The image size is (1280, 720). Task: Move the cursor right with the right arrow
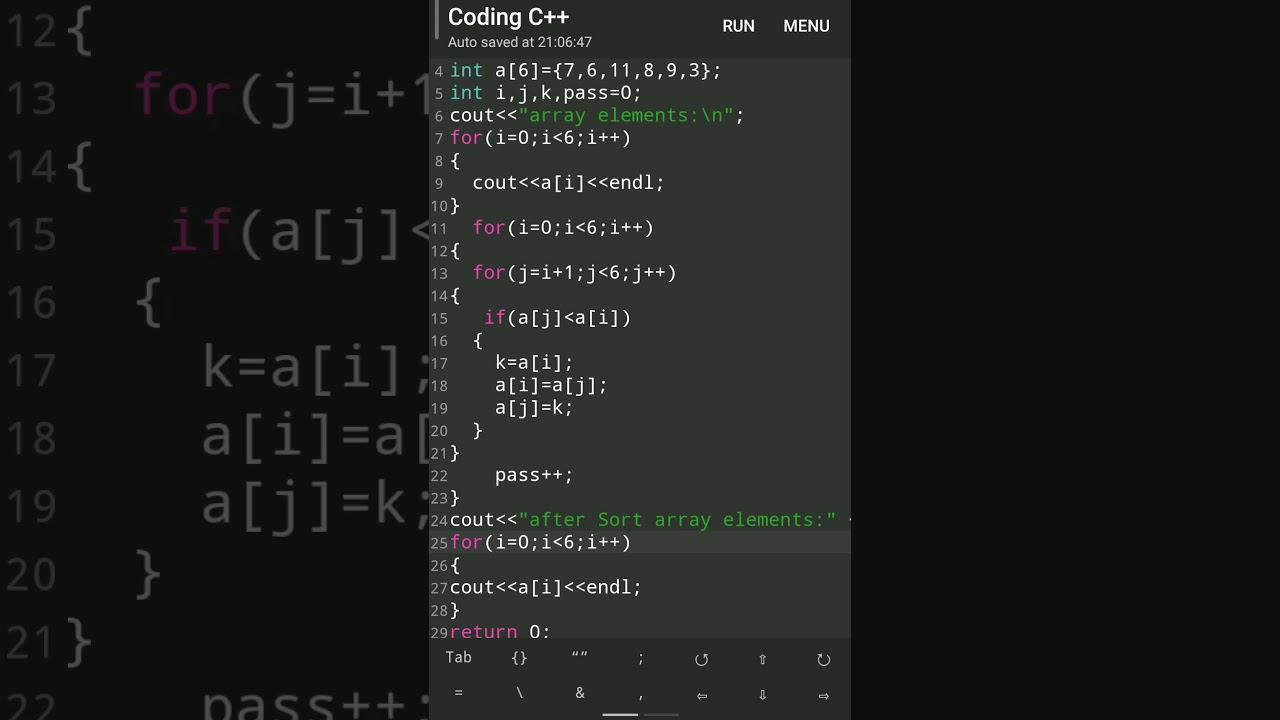pos(824,695)
